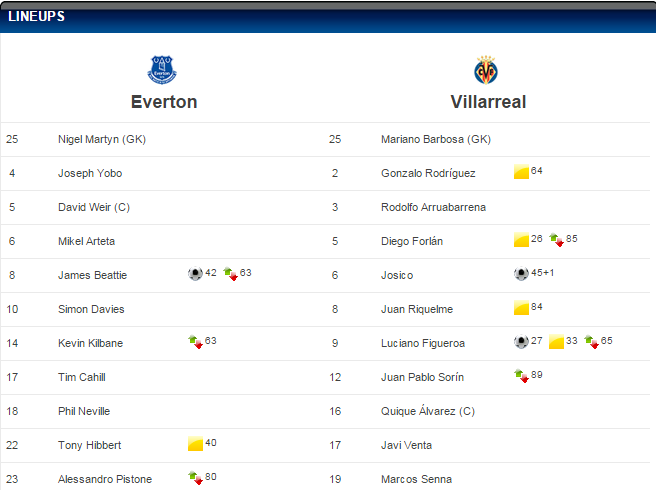Click Luciano Figueroa's yellow card icon

click(556, 342)
